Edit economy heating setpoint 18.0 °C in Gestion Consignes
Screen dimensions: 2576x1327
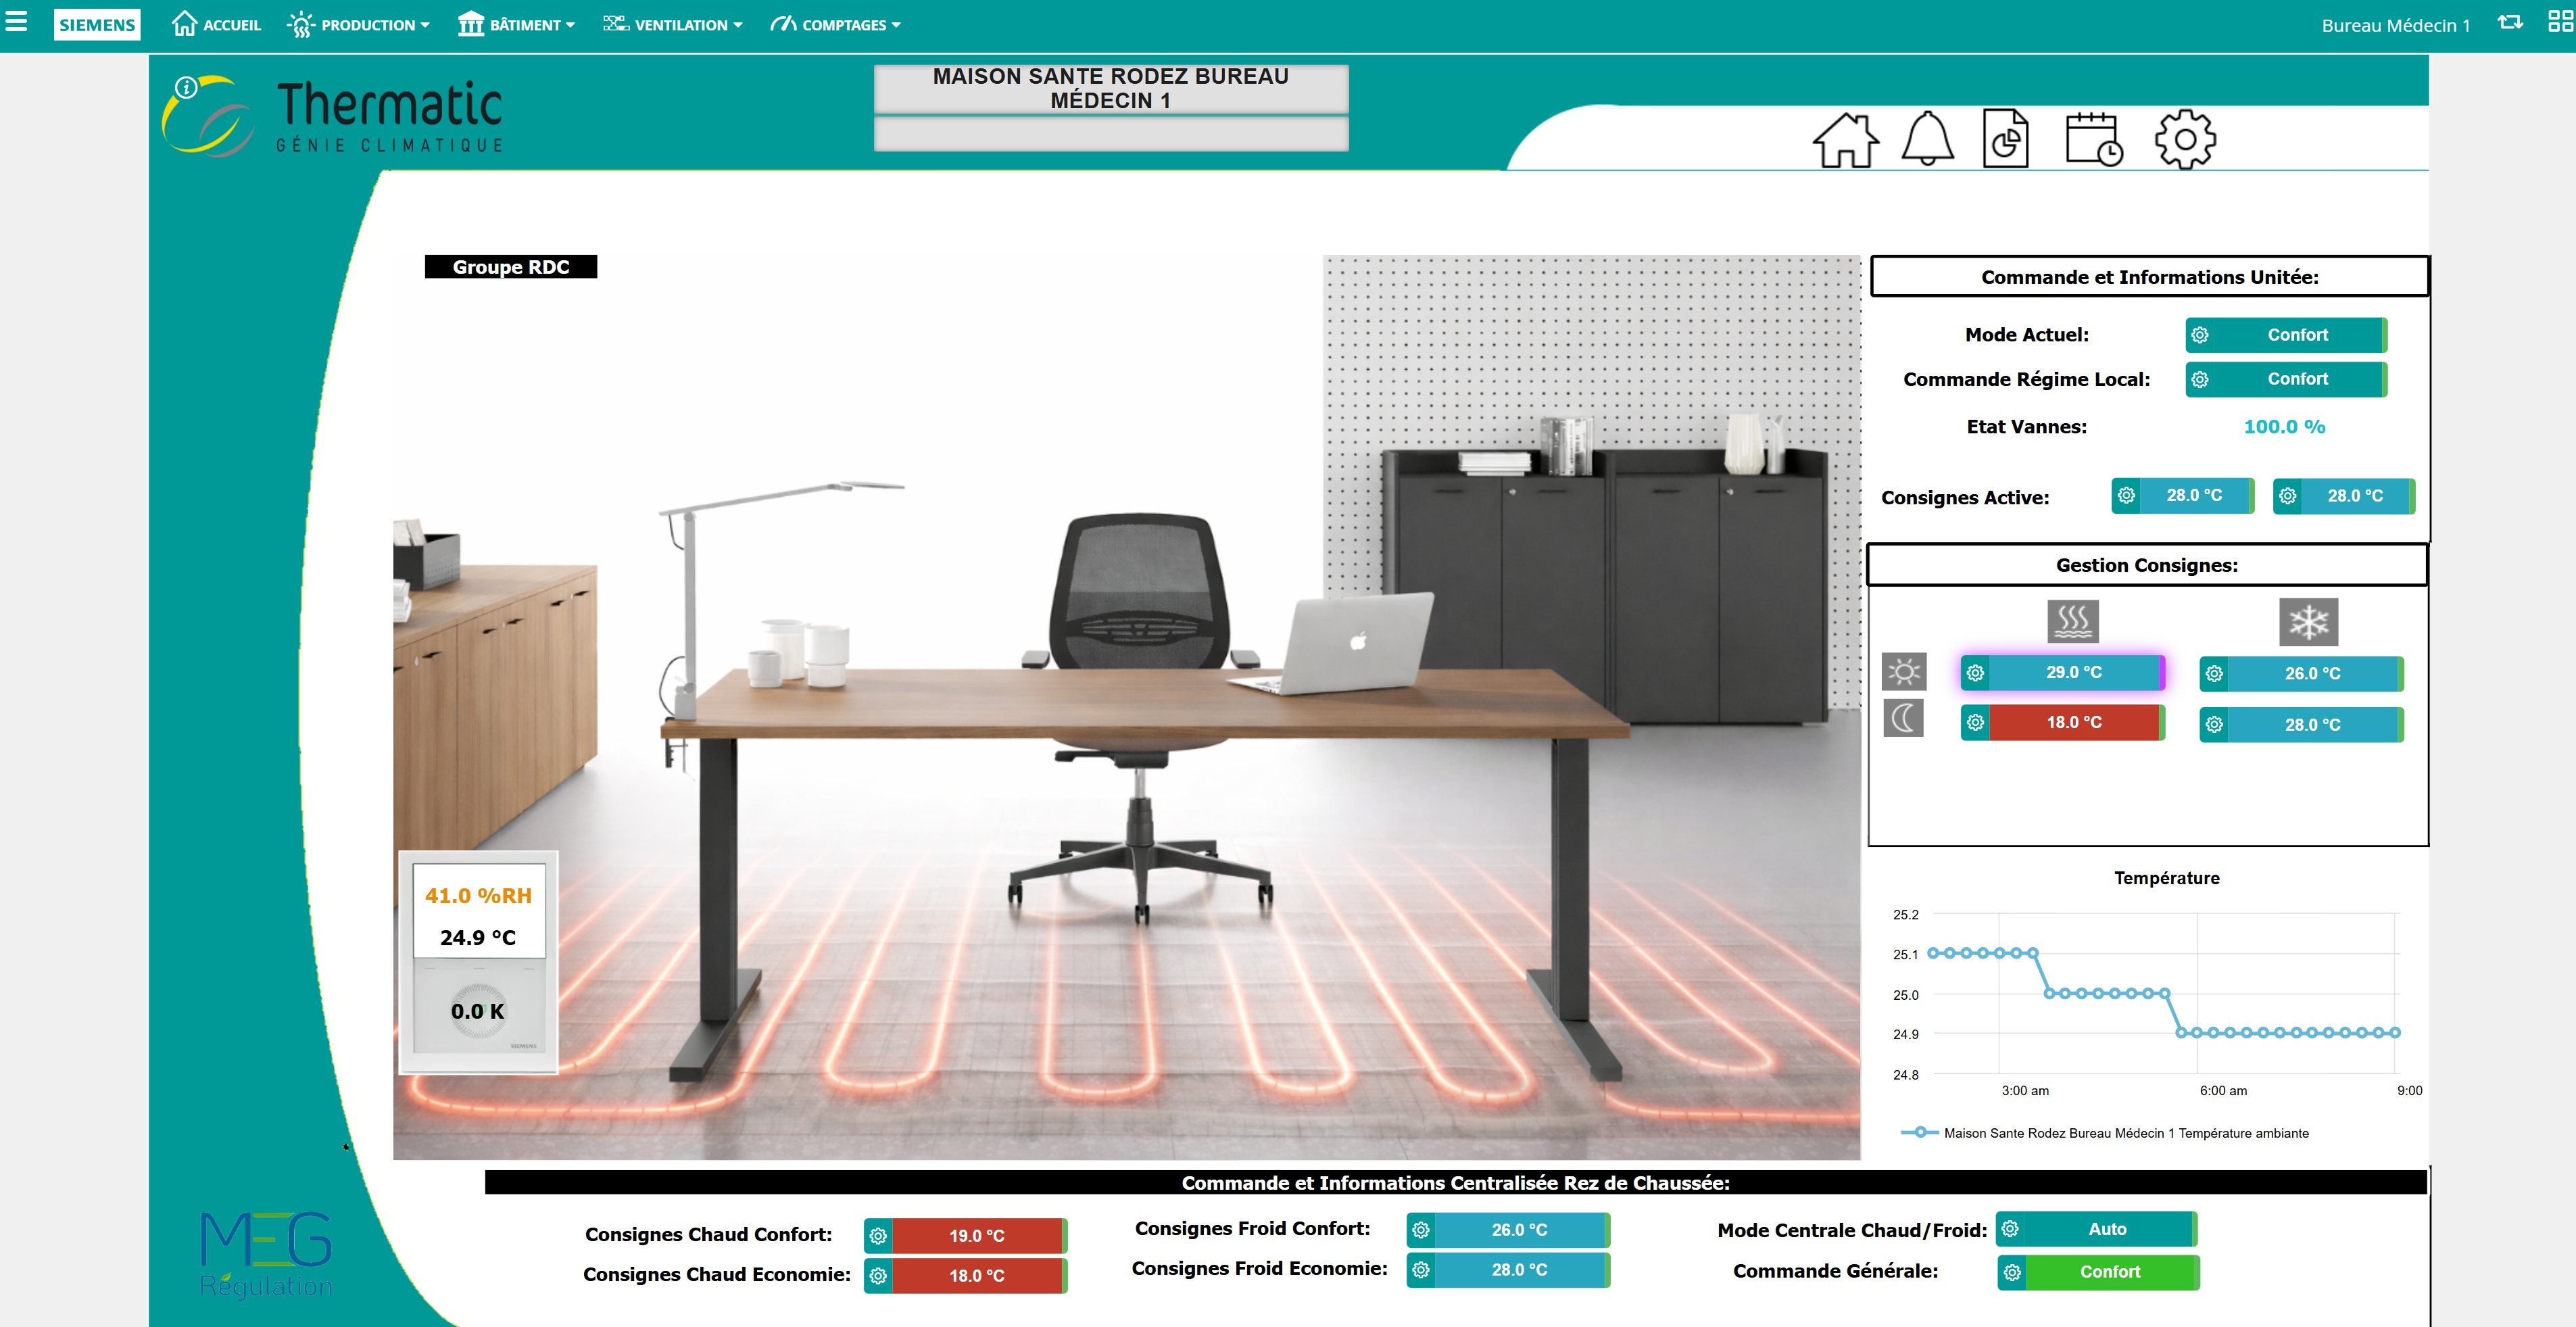2074,722
